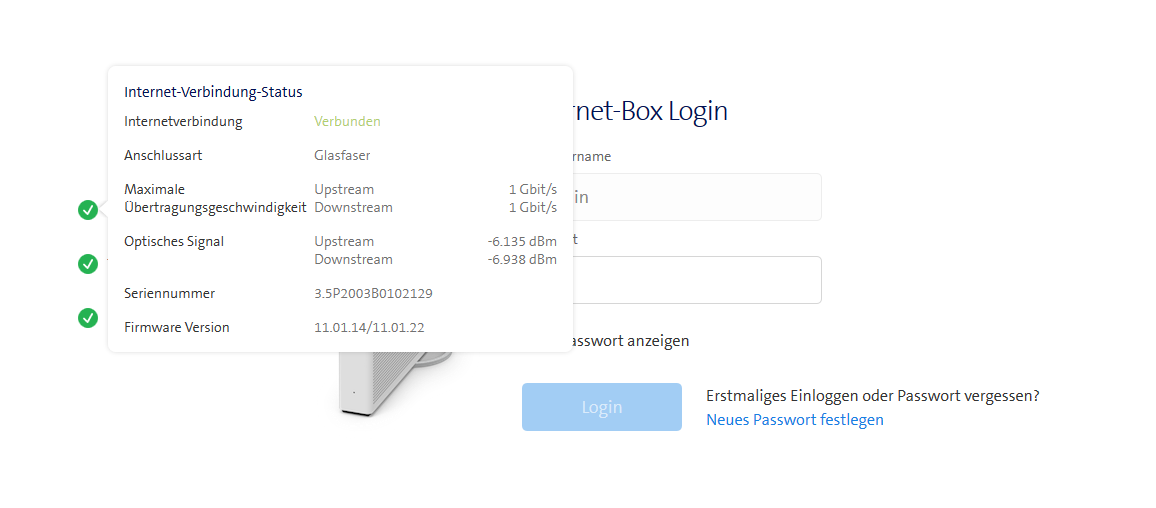Click the Upstream 1 Gbit/s speed value

coord(533,189)
